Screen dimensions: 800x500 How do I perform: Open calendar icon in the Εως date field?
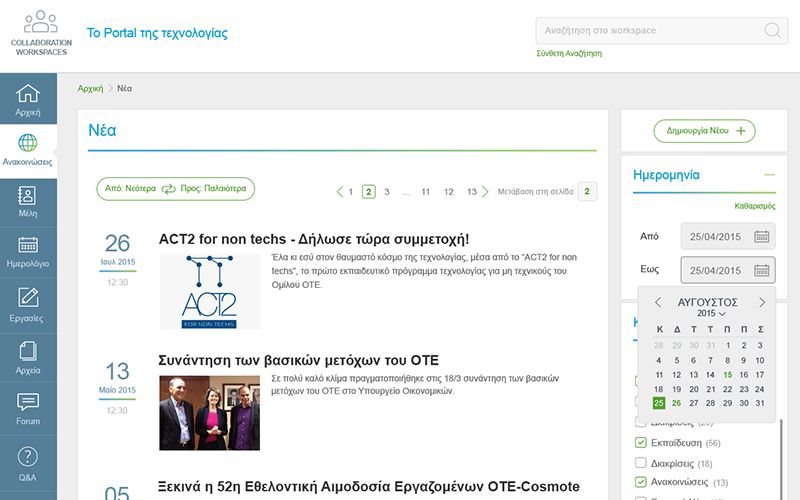[761, 270]
